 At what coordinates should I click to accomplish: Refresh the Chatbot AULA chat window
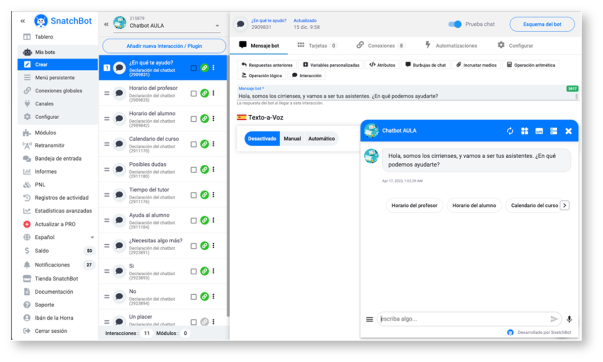(510, 131)
